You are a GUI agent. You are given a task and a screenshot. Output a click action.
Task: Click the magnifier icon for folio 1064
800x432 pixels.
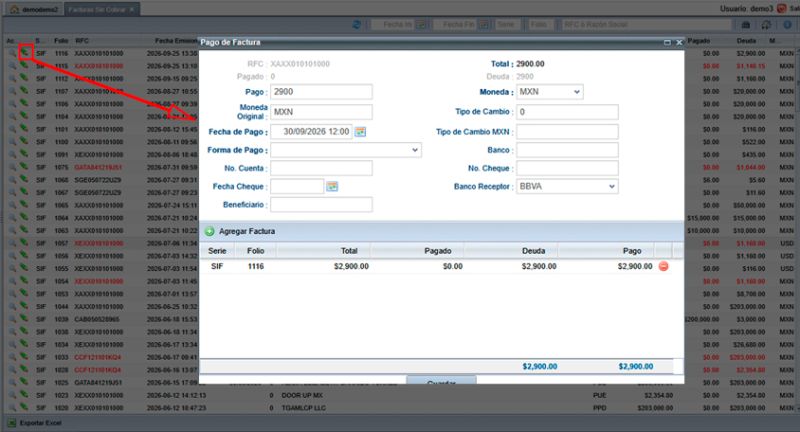coord(12,218)
